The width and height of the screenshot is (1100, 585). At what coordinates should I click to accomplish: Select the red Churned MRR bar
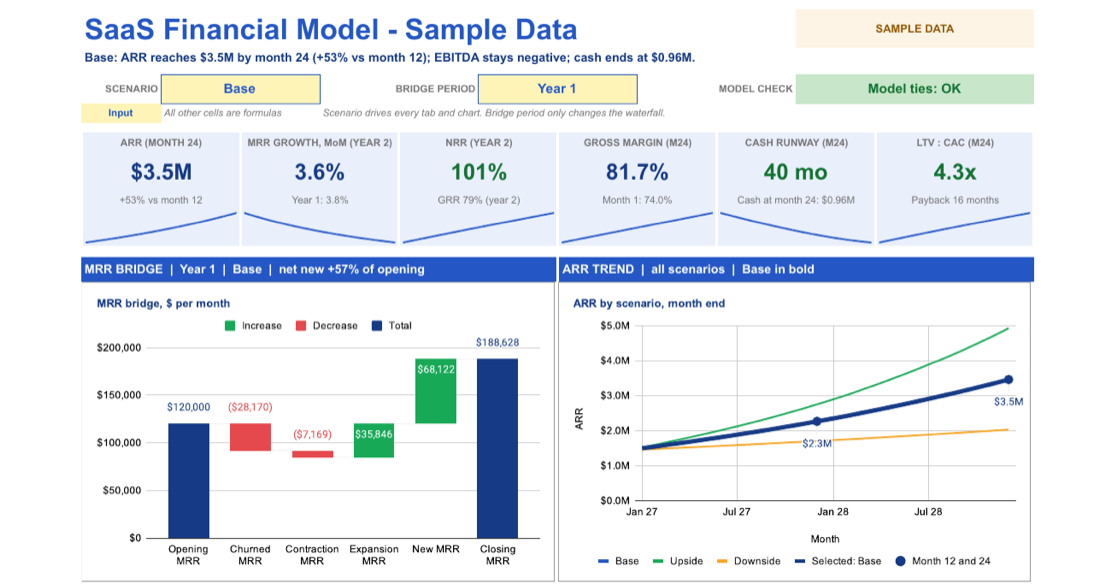click(x=250, y=437)
